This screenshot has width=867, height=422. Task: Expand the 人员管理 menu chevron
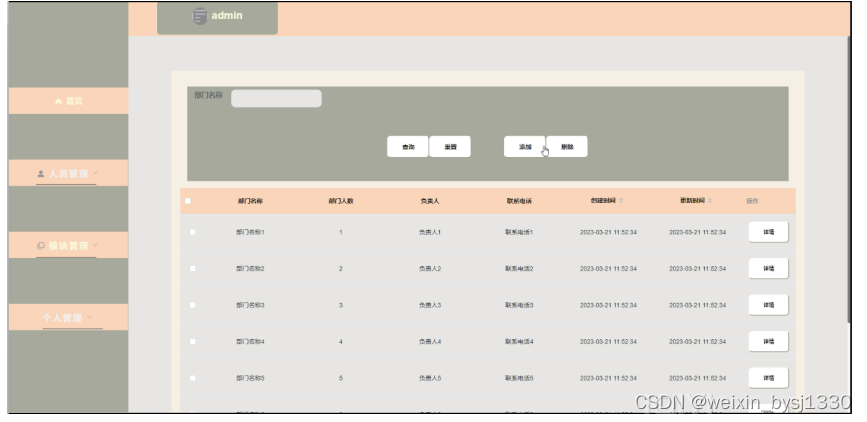pos(95,173)
